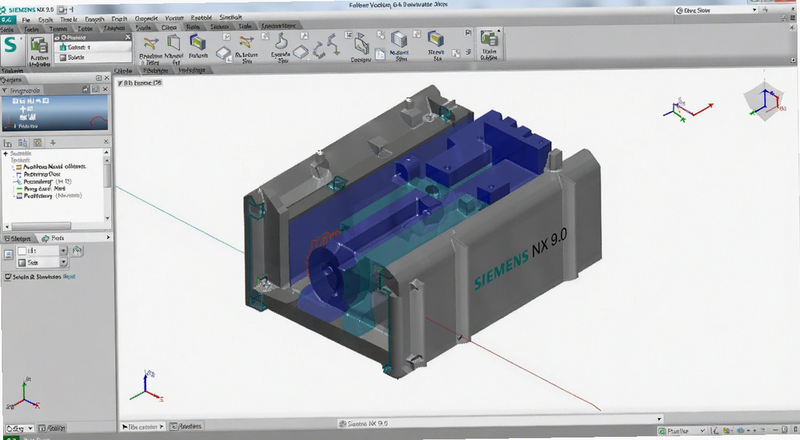Select the tree row with the green line icon

tap(41, 188)
